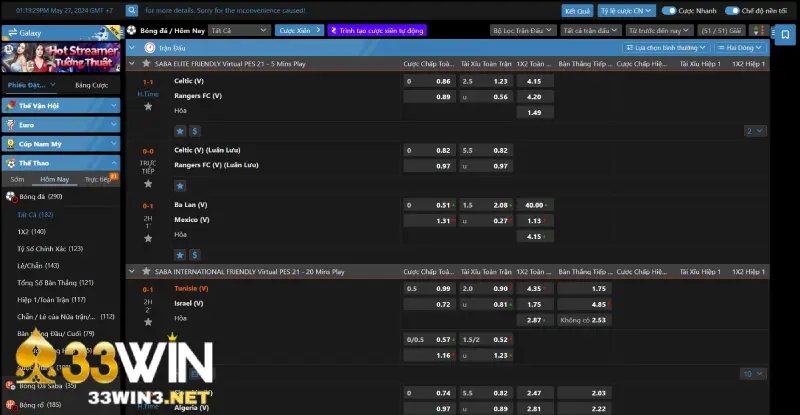Click the Galaxy swap arrows icon
This screenshot has width=800, height=415.
point(12,33)
